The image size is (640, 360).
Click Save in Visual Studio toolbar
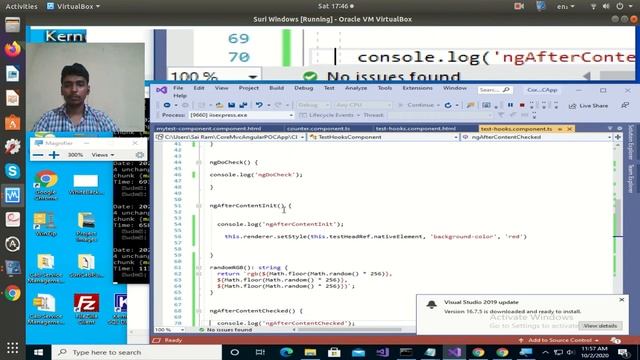click(231, 105)
